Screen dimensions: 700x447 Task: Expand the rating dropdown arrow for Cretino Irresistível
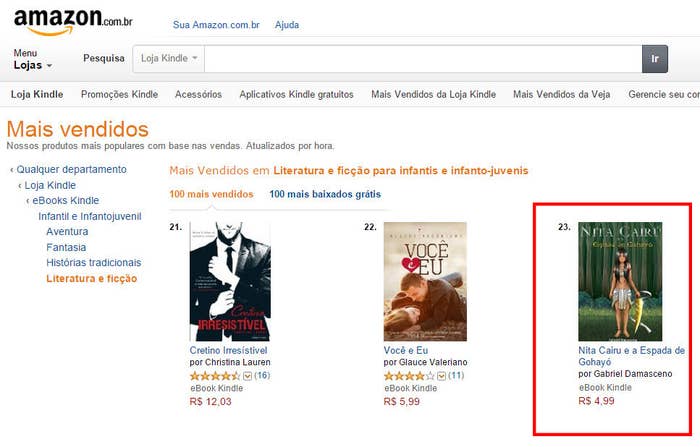pyautogui.click(x=248, y=376)
